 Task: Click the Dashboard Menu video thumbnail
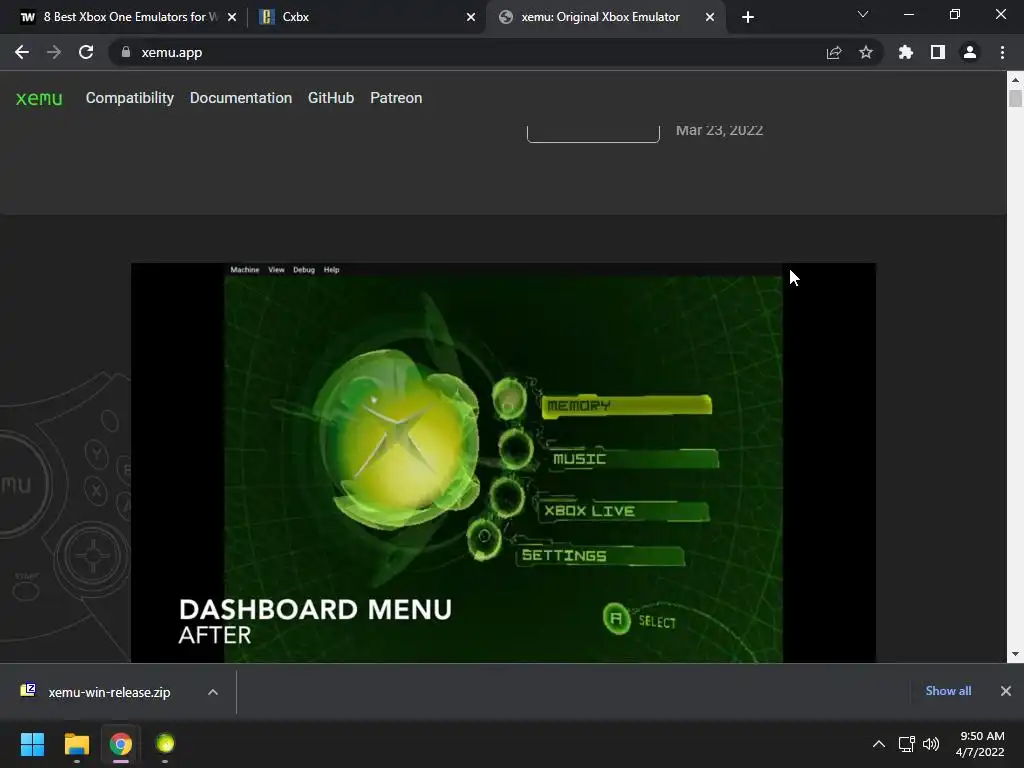504,462
